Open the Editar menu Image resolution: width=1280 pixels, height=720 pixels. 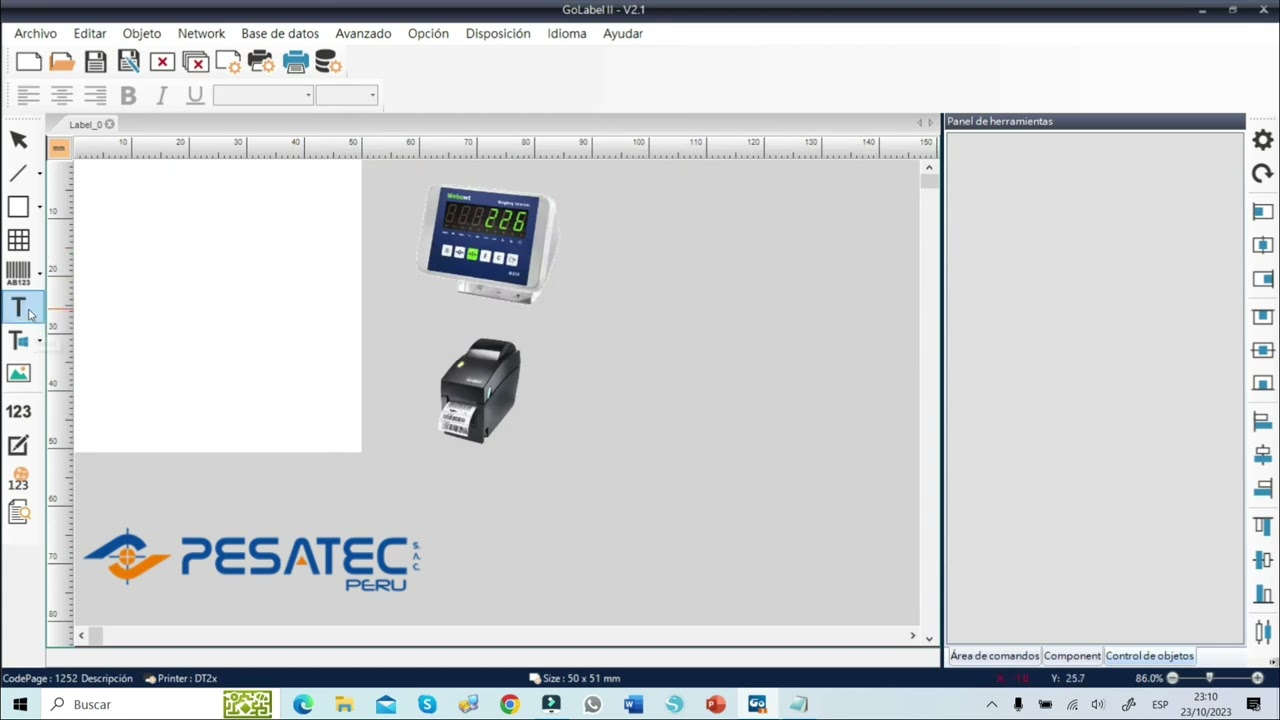90,33
